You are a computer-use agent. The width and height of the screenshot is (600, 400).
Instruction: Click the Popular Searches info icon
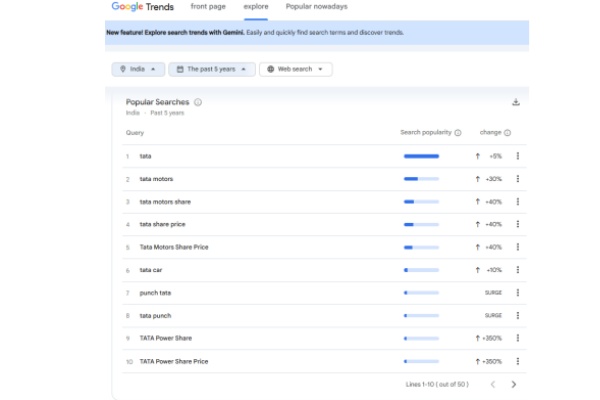click(198, 102)
